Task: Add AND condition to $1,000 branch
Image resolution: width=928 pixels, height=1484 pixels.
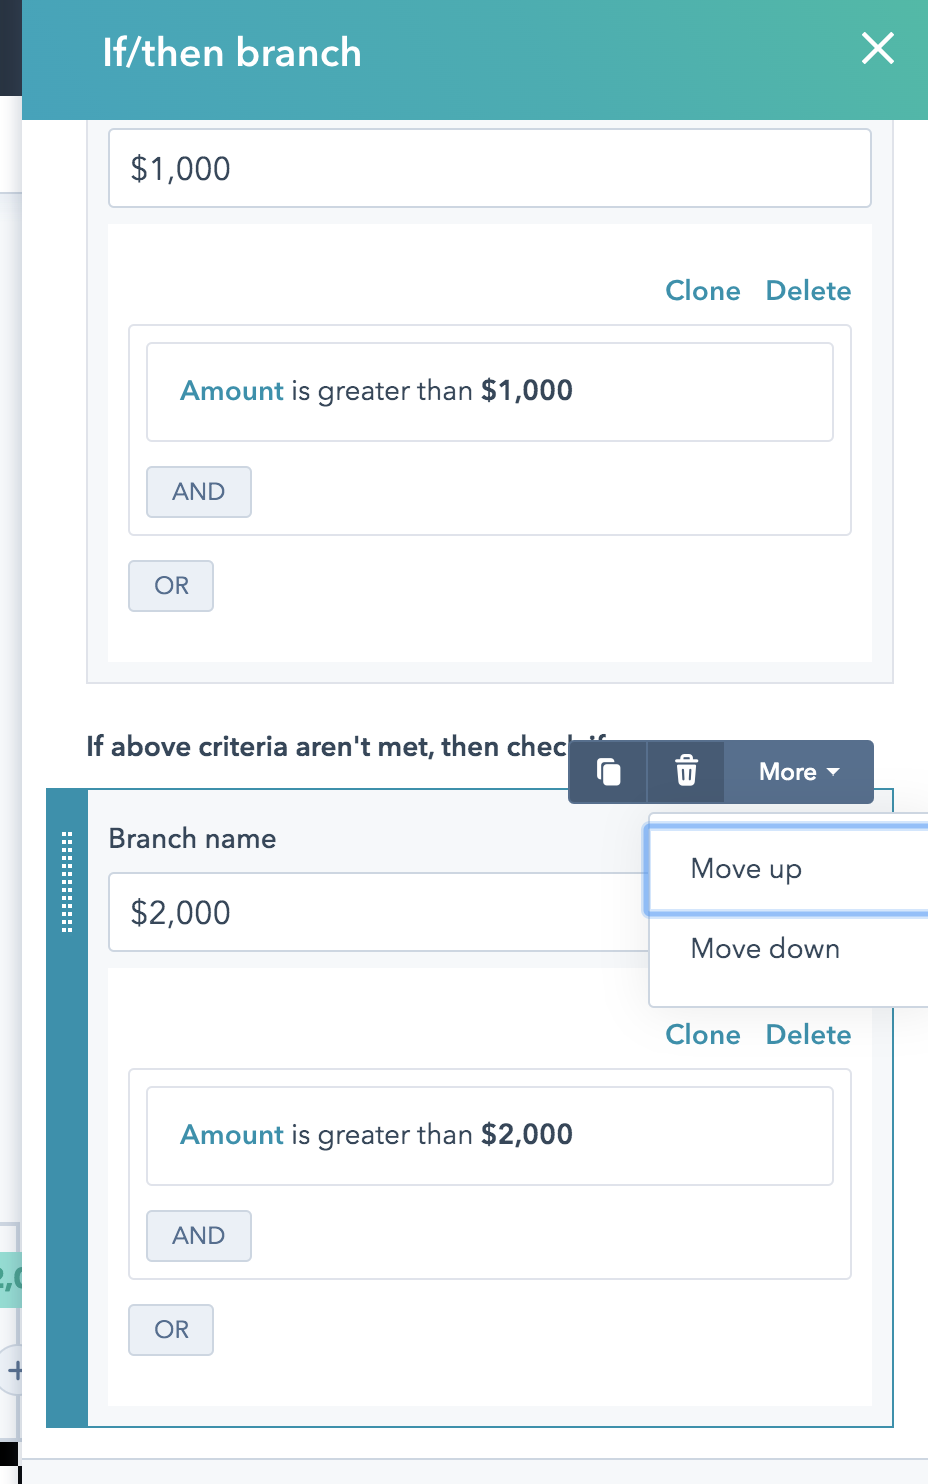Action: pyautogui.click(x=198, y=492)
